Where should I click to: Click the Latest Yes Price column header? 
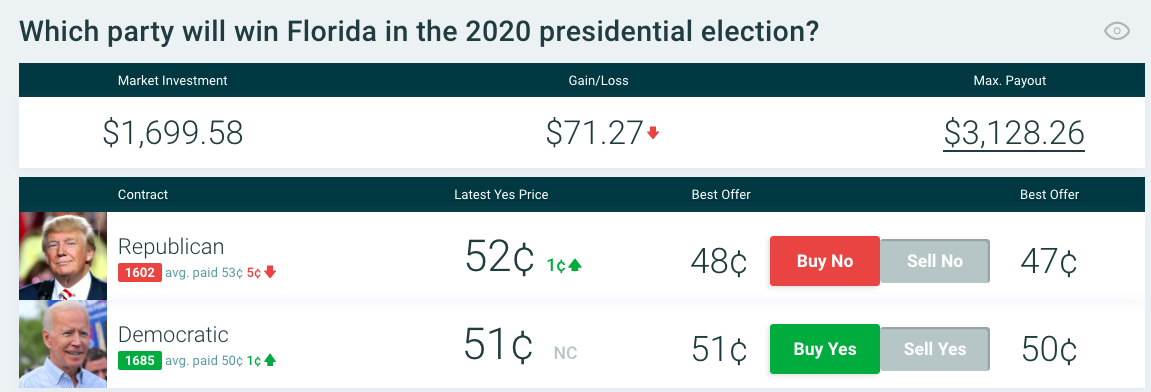[501, 195]
